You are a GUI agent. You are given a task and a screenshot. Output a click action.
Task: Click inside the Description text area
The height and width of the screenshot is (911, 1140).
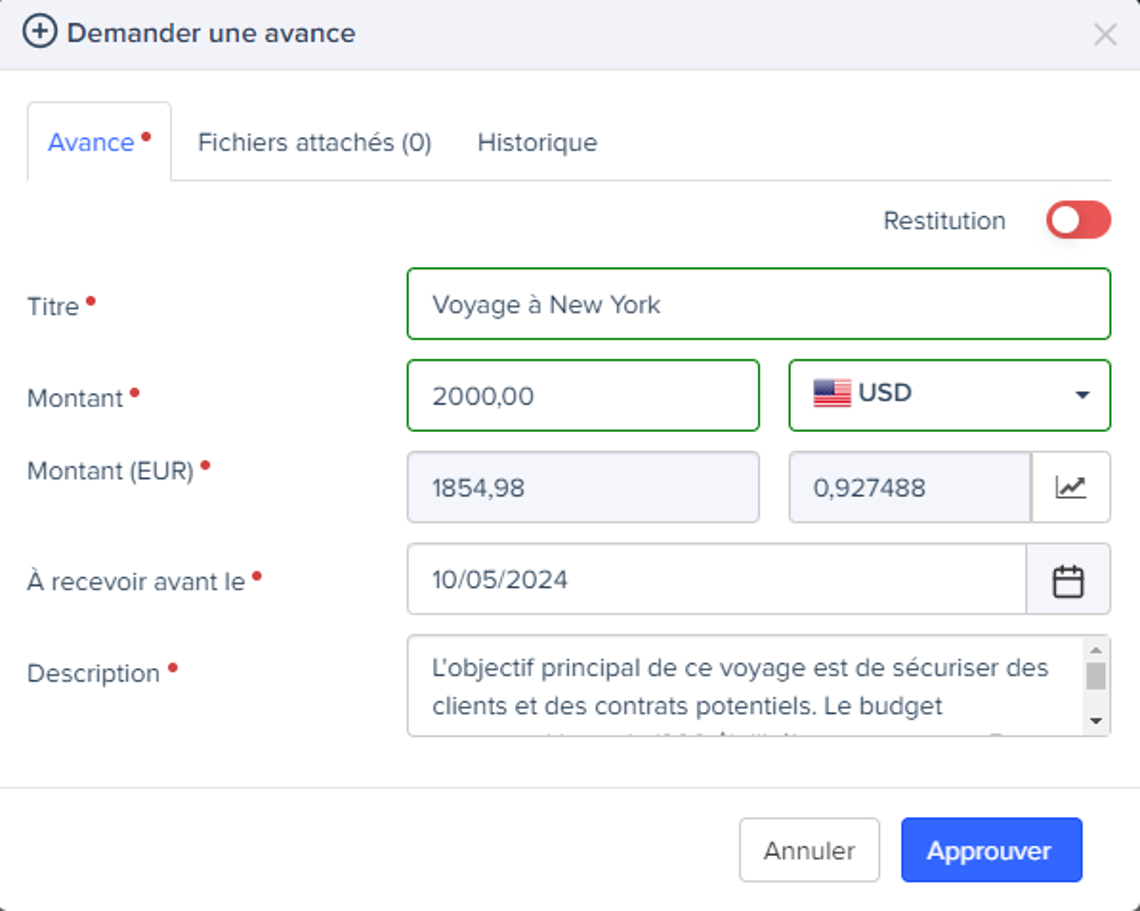click(745, 686)
